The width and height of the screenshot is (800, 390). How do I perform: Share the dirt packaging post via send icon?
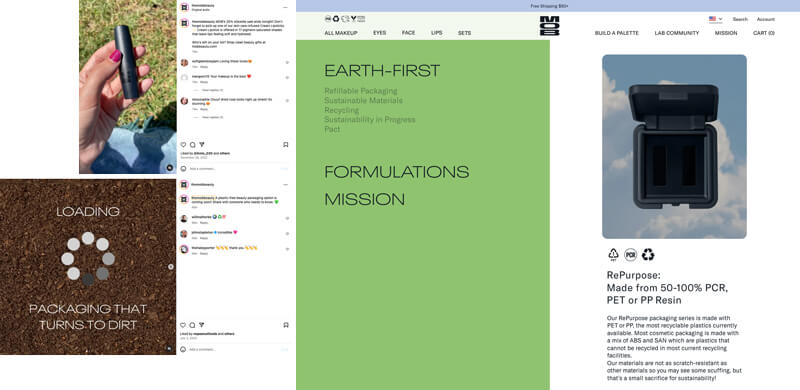(x=202, y=325)
